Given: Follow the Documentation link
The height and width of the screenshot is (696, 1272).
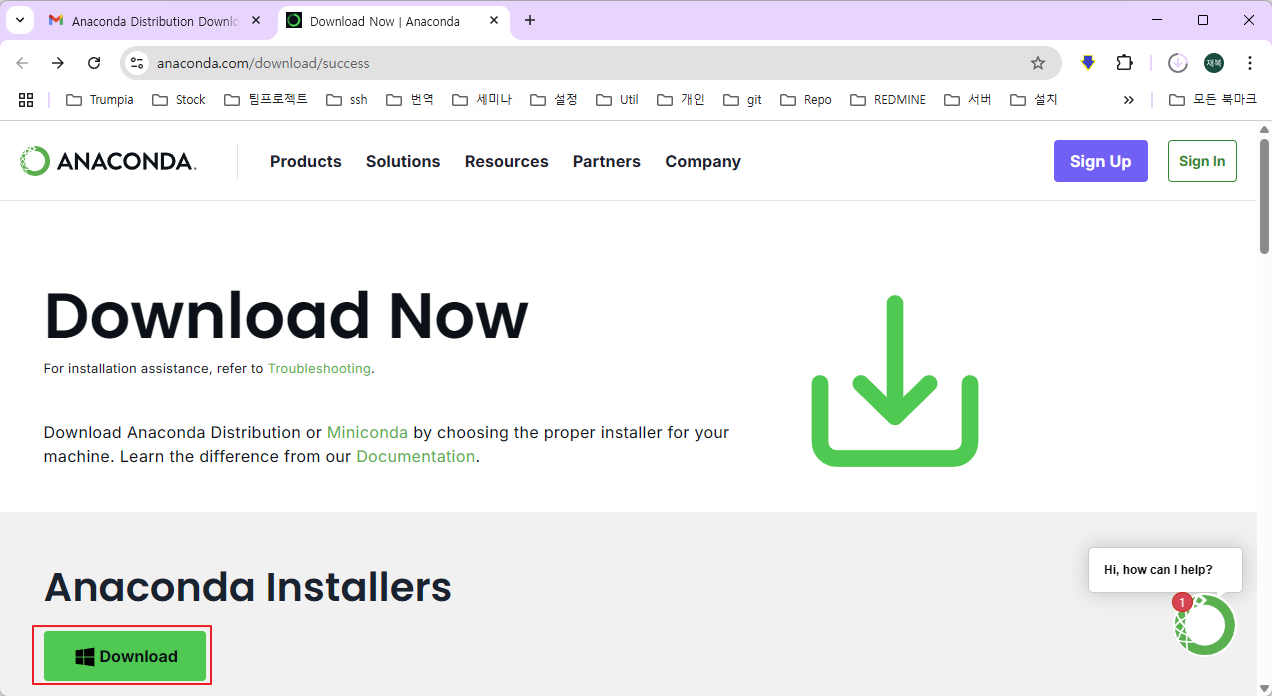Looking at the screenshot, I should pos(416,456).
